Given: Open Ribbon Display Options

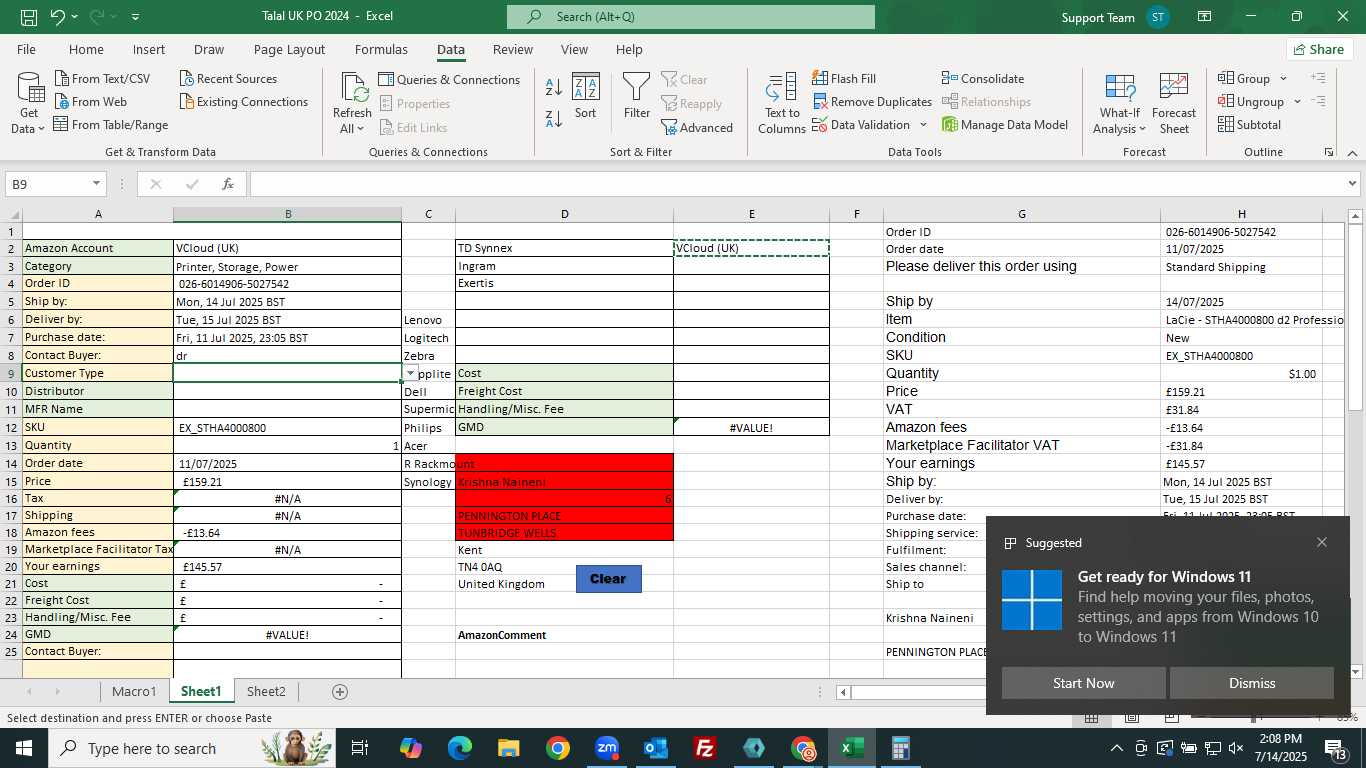Looking at the screenshot, I should coord(1205,17).
